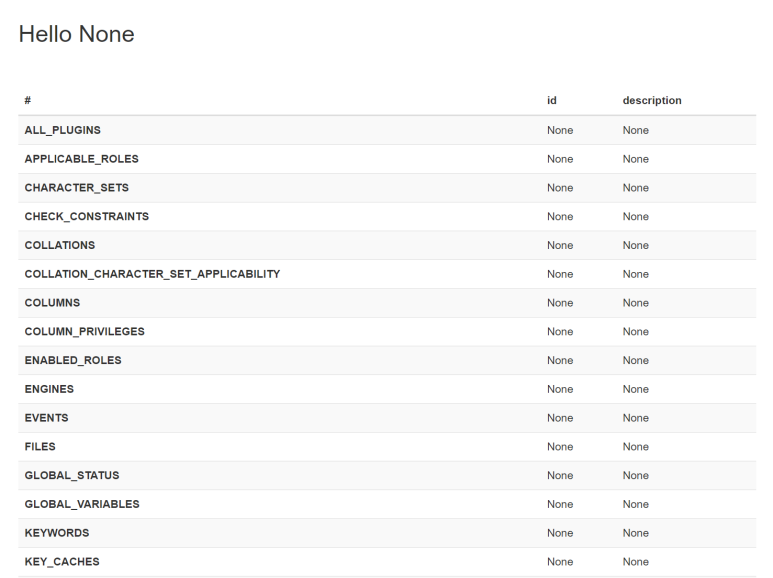The width and height of the screenshot is (773, 578).
Task: Select the GLOBAL_STATUS row name
Action: pos(72,475)
